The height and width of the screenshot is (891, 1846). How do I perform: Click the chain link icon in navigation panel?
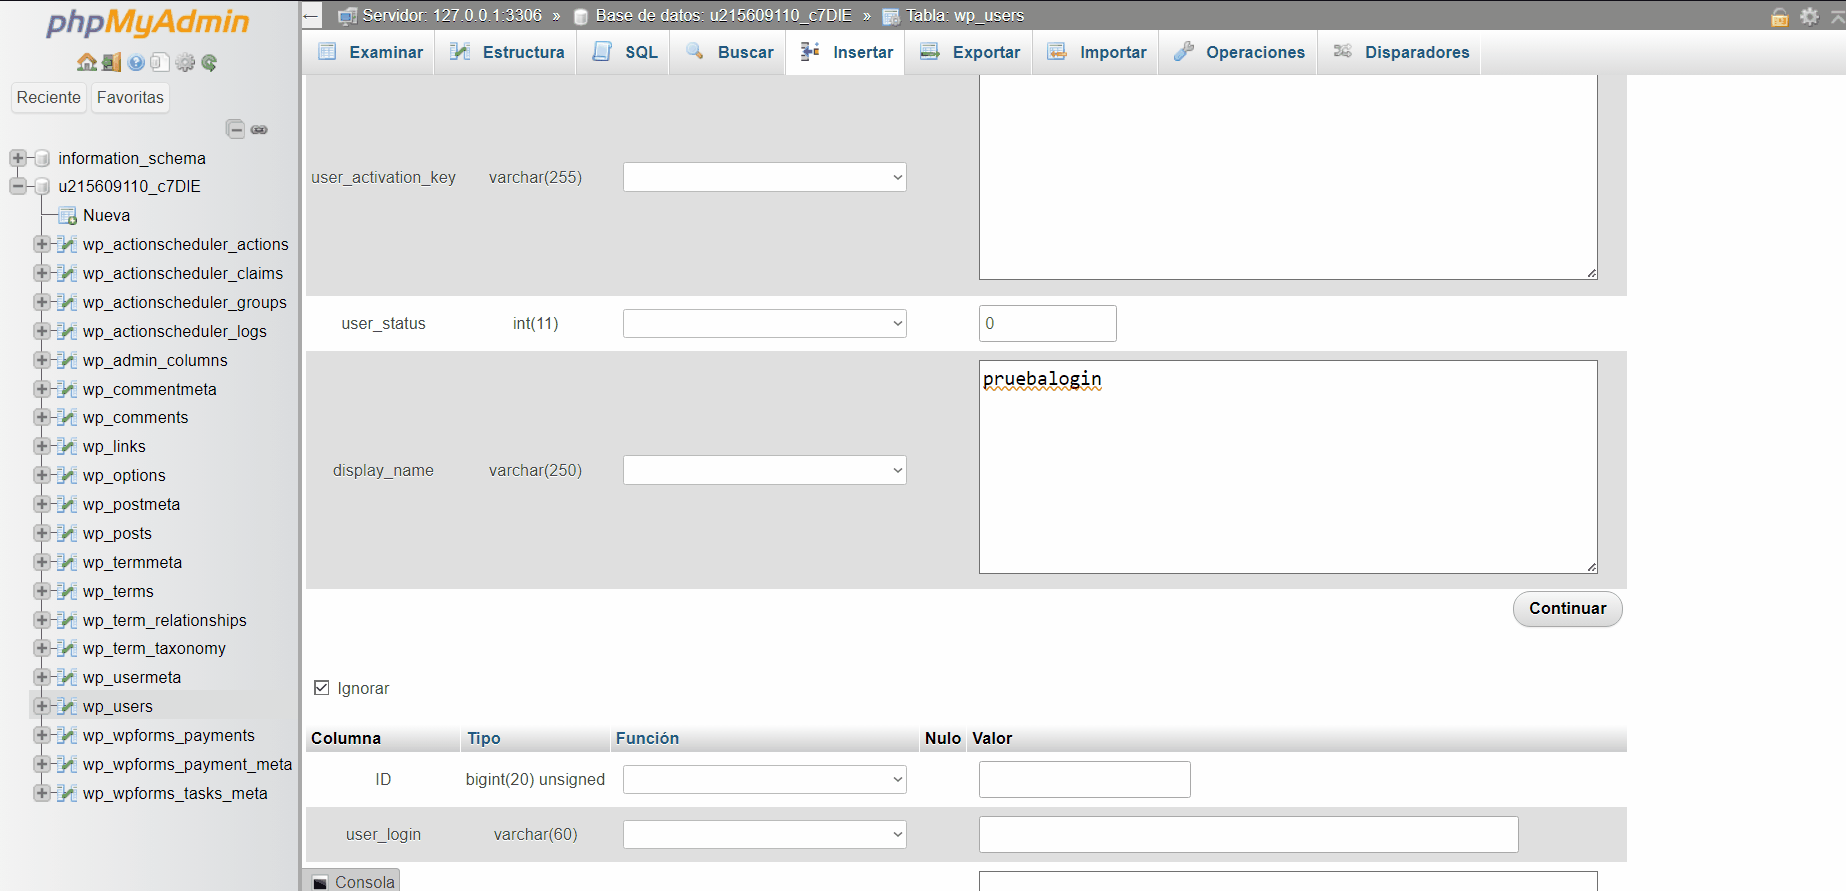(x=259, y=130)
